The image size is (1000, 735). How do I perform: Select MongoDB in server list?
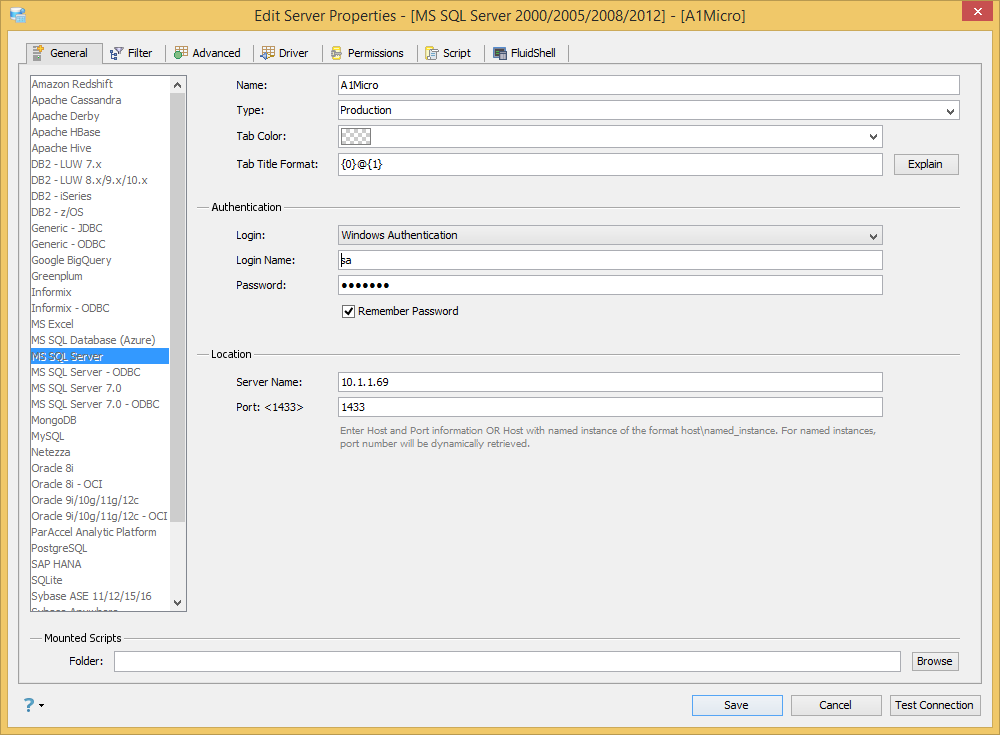click(x=54, y=420)
